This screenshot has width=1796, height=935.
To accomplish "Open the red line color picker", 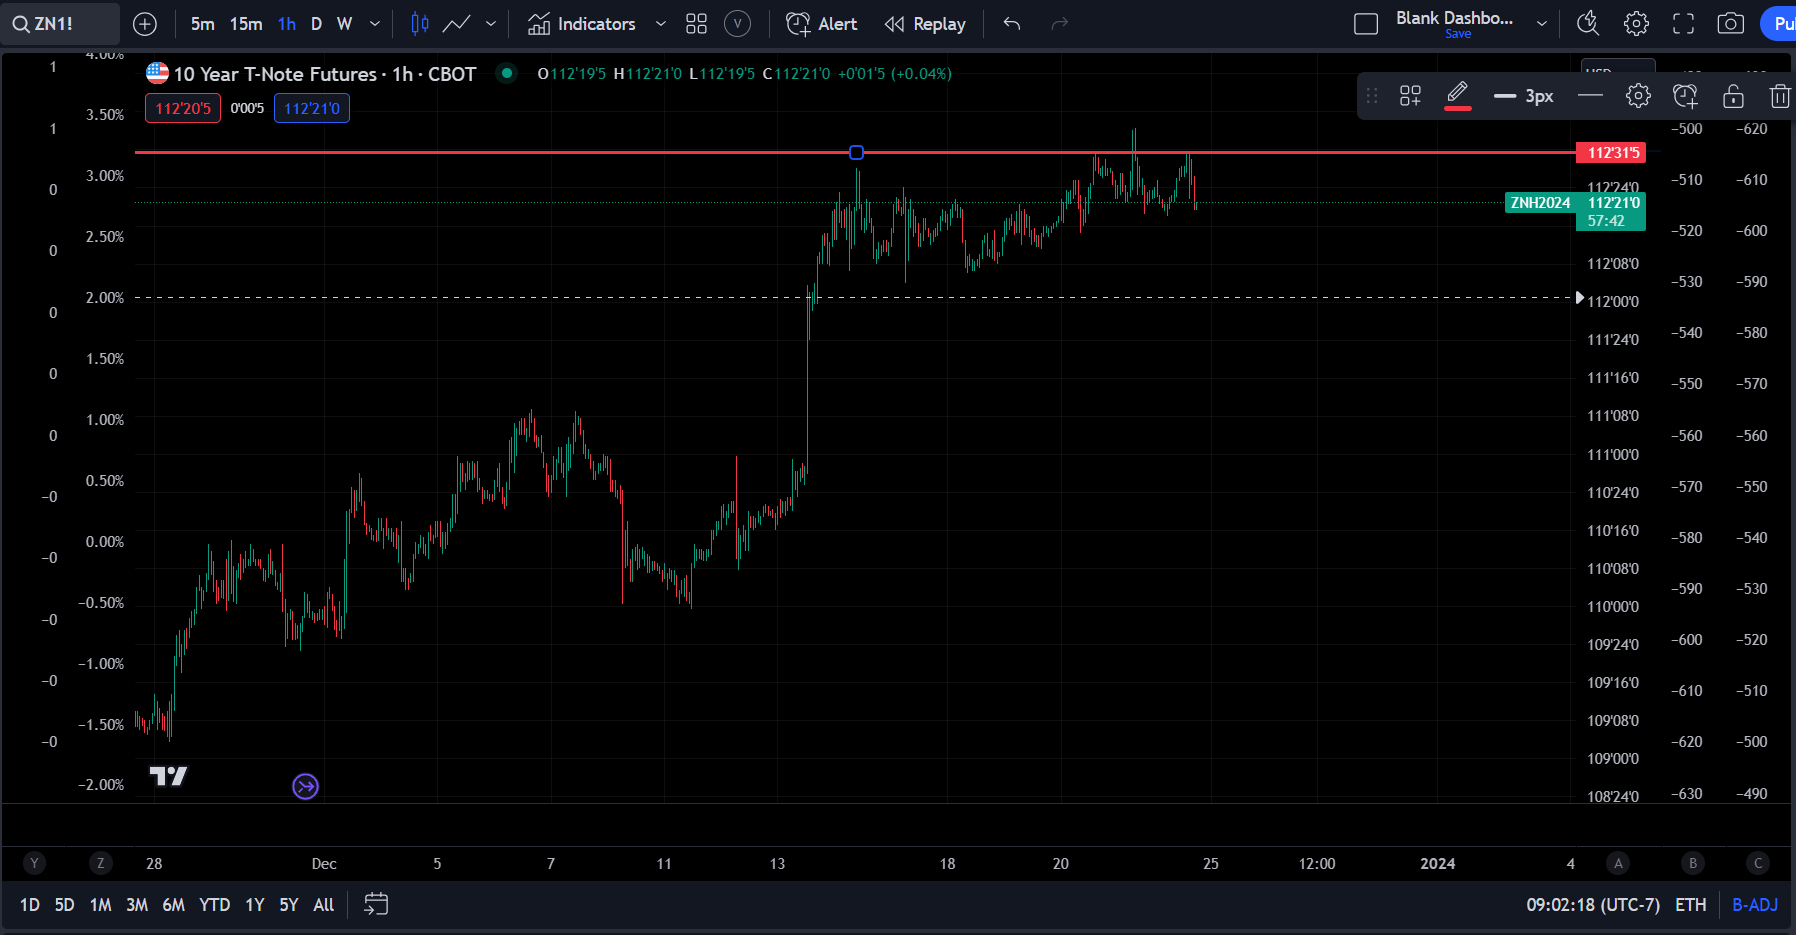I will 1458,96.
